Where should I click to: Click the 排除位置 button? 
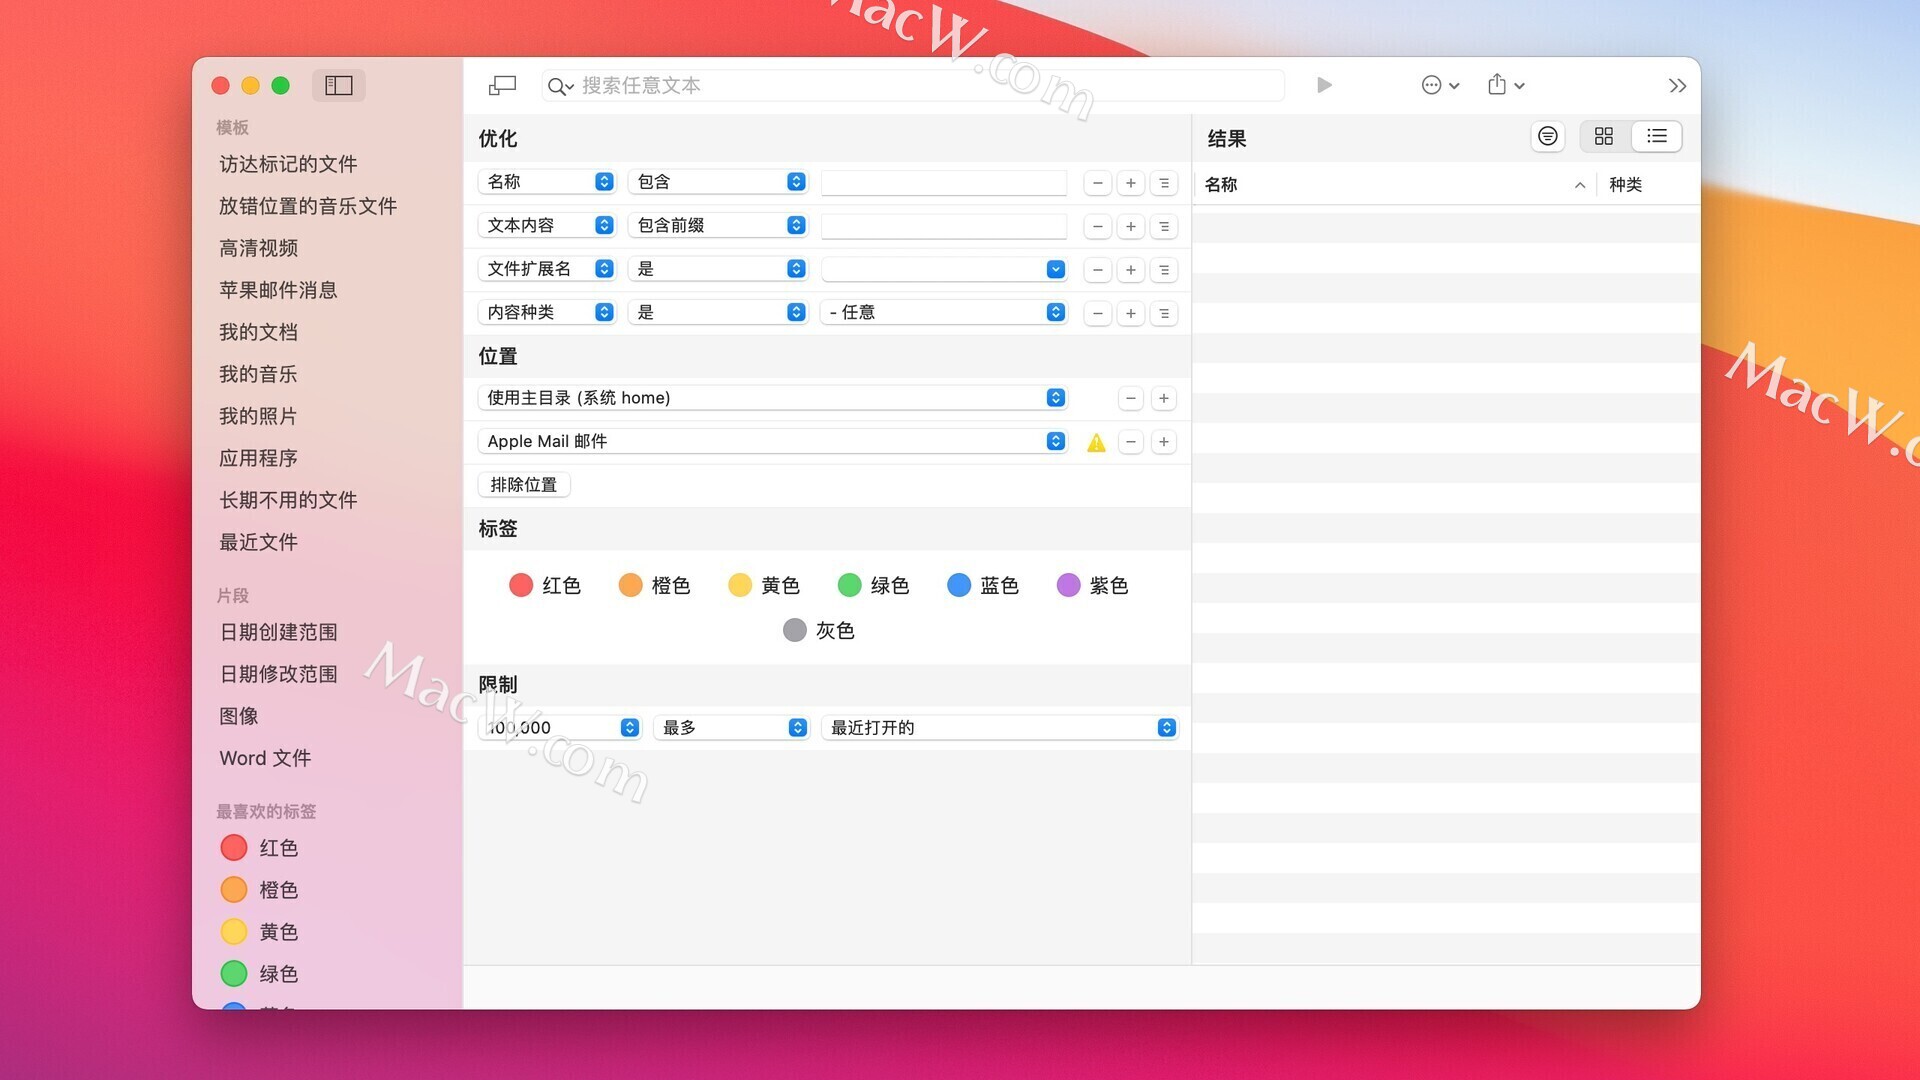[524, 485]
